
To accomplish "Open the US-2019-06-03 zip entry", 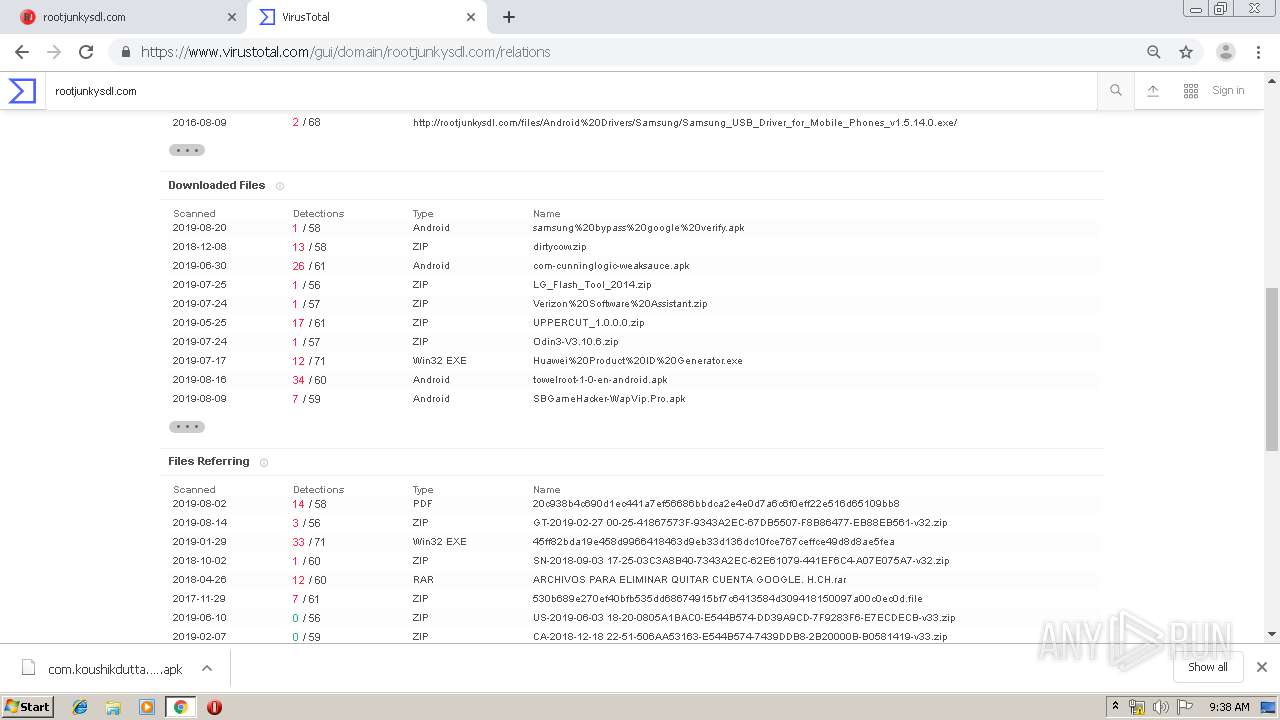I will [x=744, y=618].
